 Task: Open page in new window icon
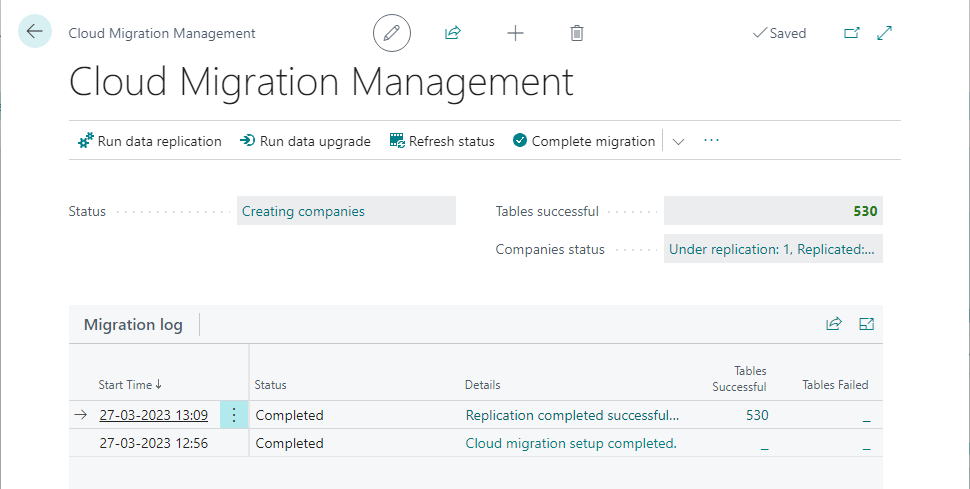[x=852, y=33]
